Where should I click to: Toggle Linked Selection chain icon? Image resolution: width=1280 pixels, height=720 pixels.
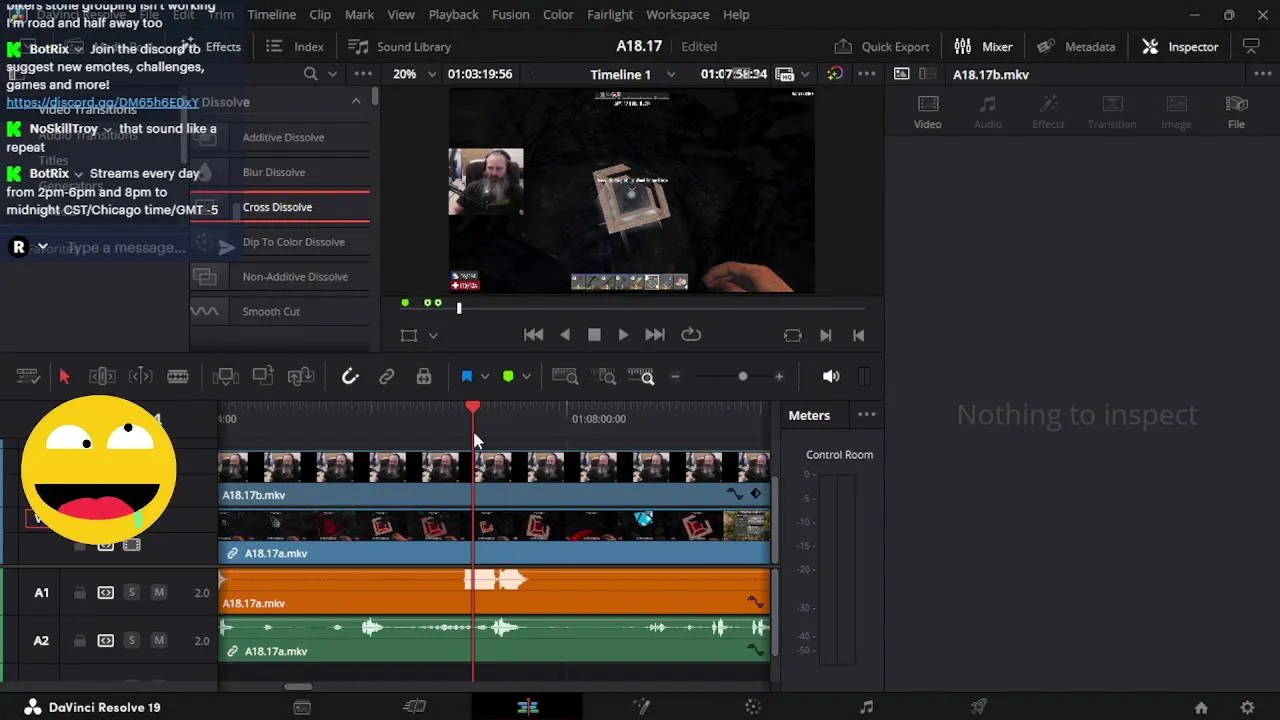386,376
